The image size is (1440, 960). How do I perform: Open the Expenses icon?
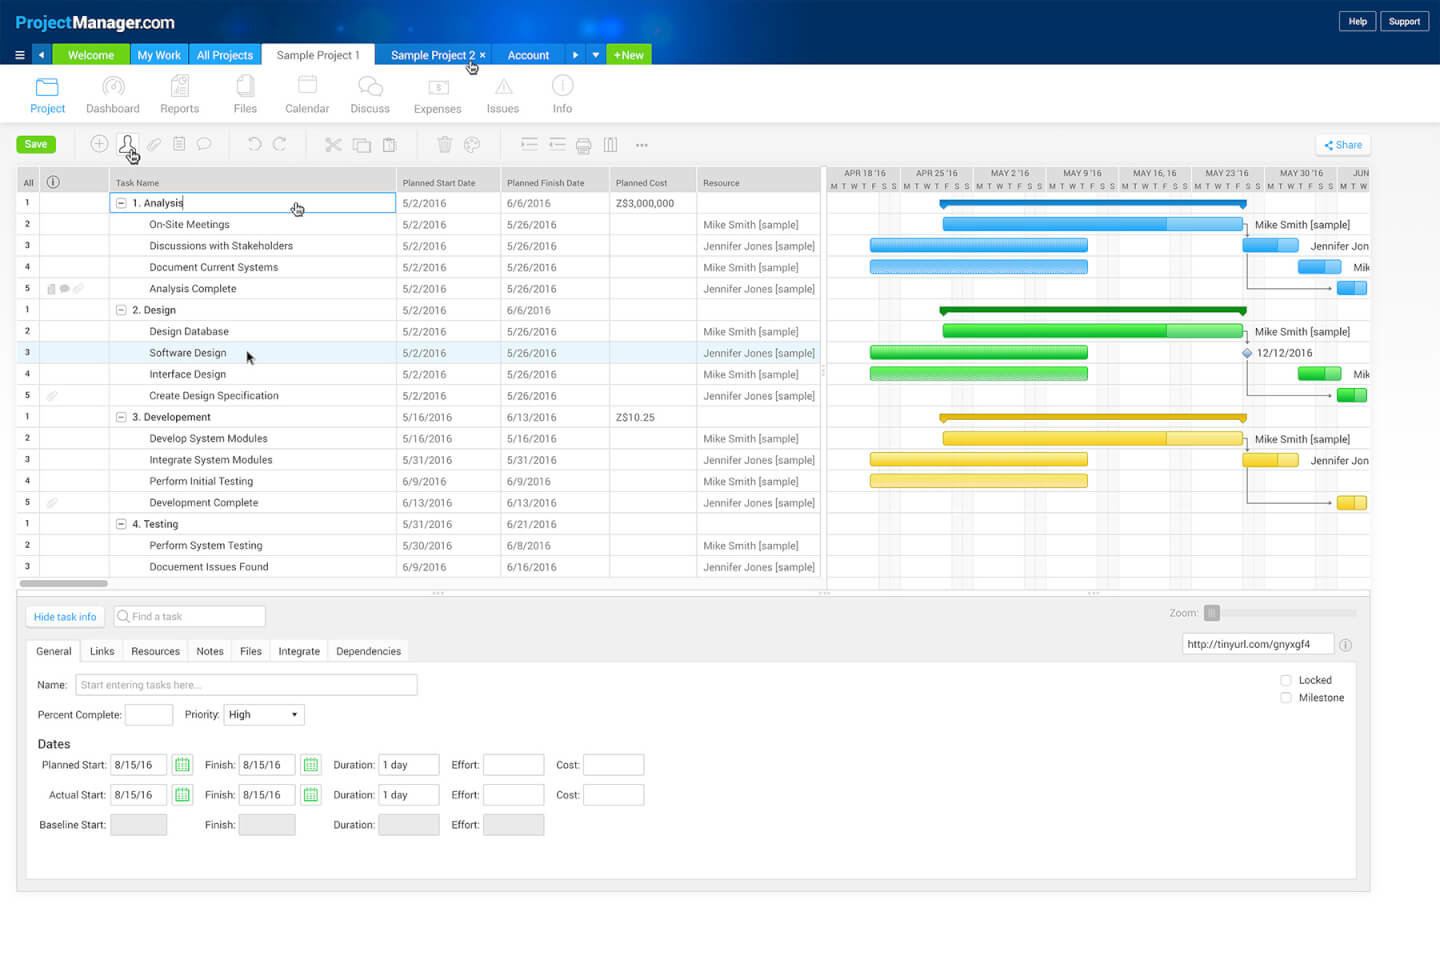click(x=438, y=88)
